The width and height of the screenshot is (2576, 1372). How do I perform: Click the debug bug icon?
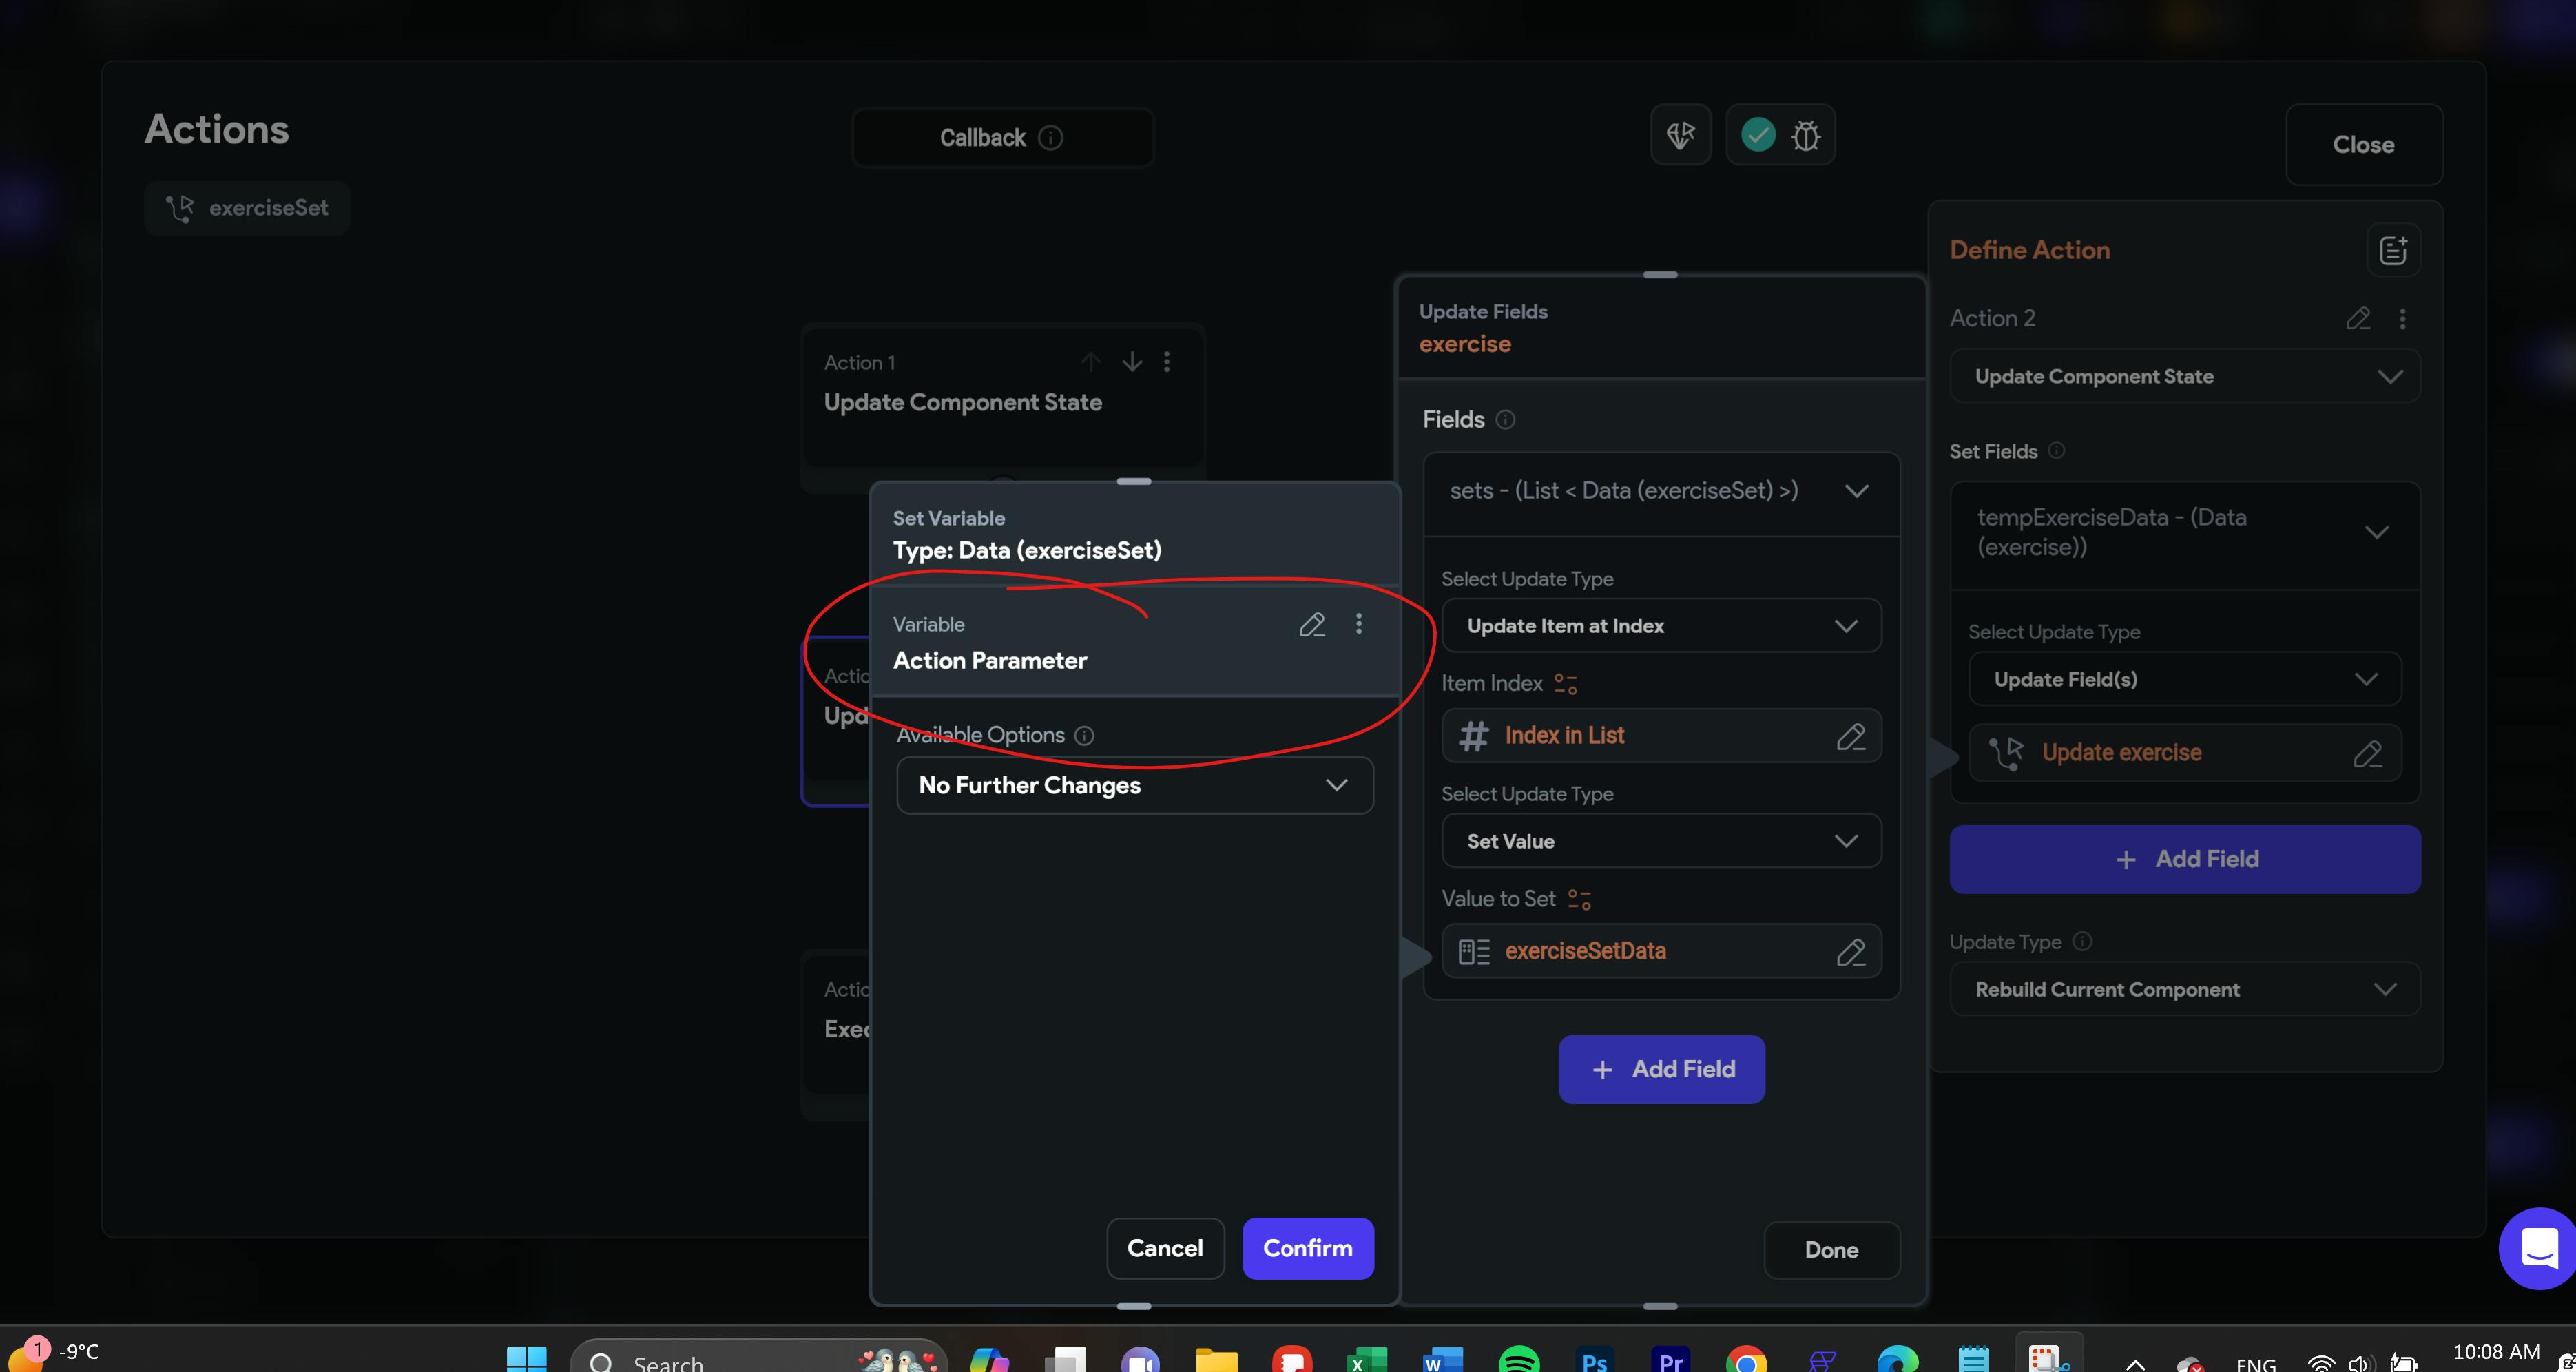pos(1805,135)
